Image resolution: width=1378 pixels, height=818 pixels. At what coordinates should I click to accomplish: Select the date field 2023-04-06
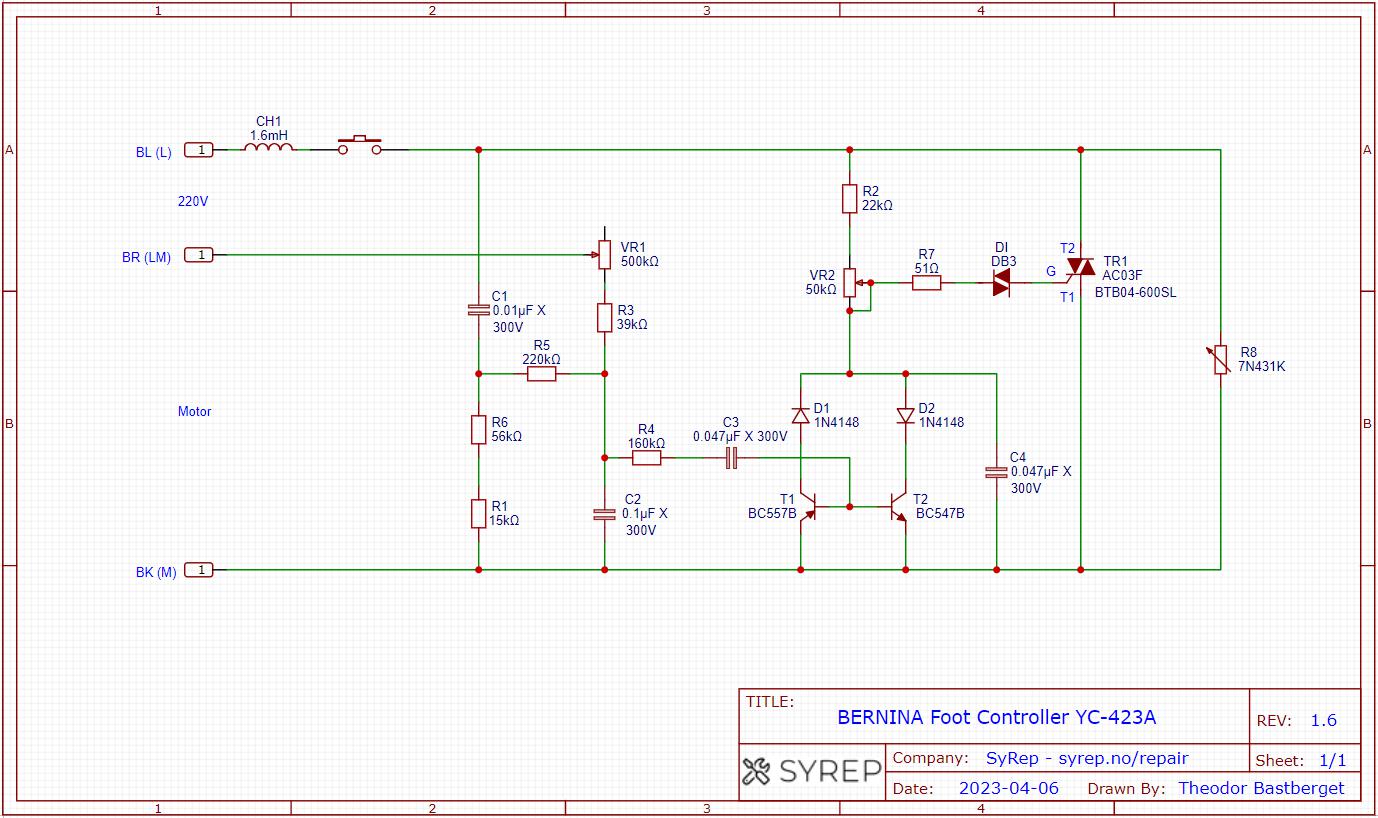(x=1008, y=788)
